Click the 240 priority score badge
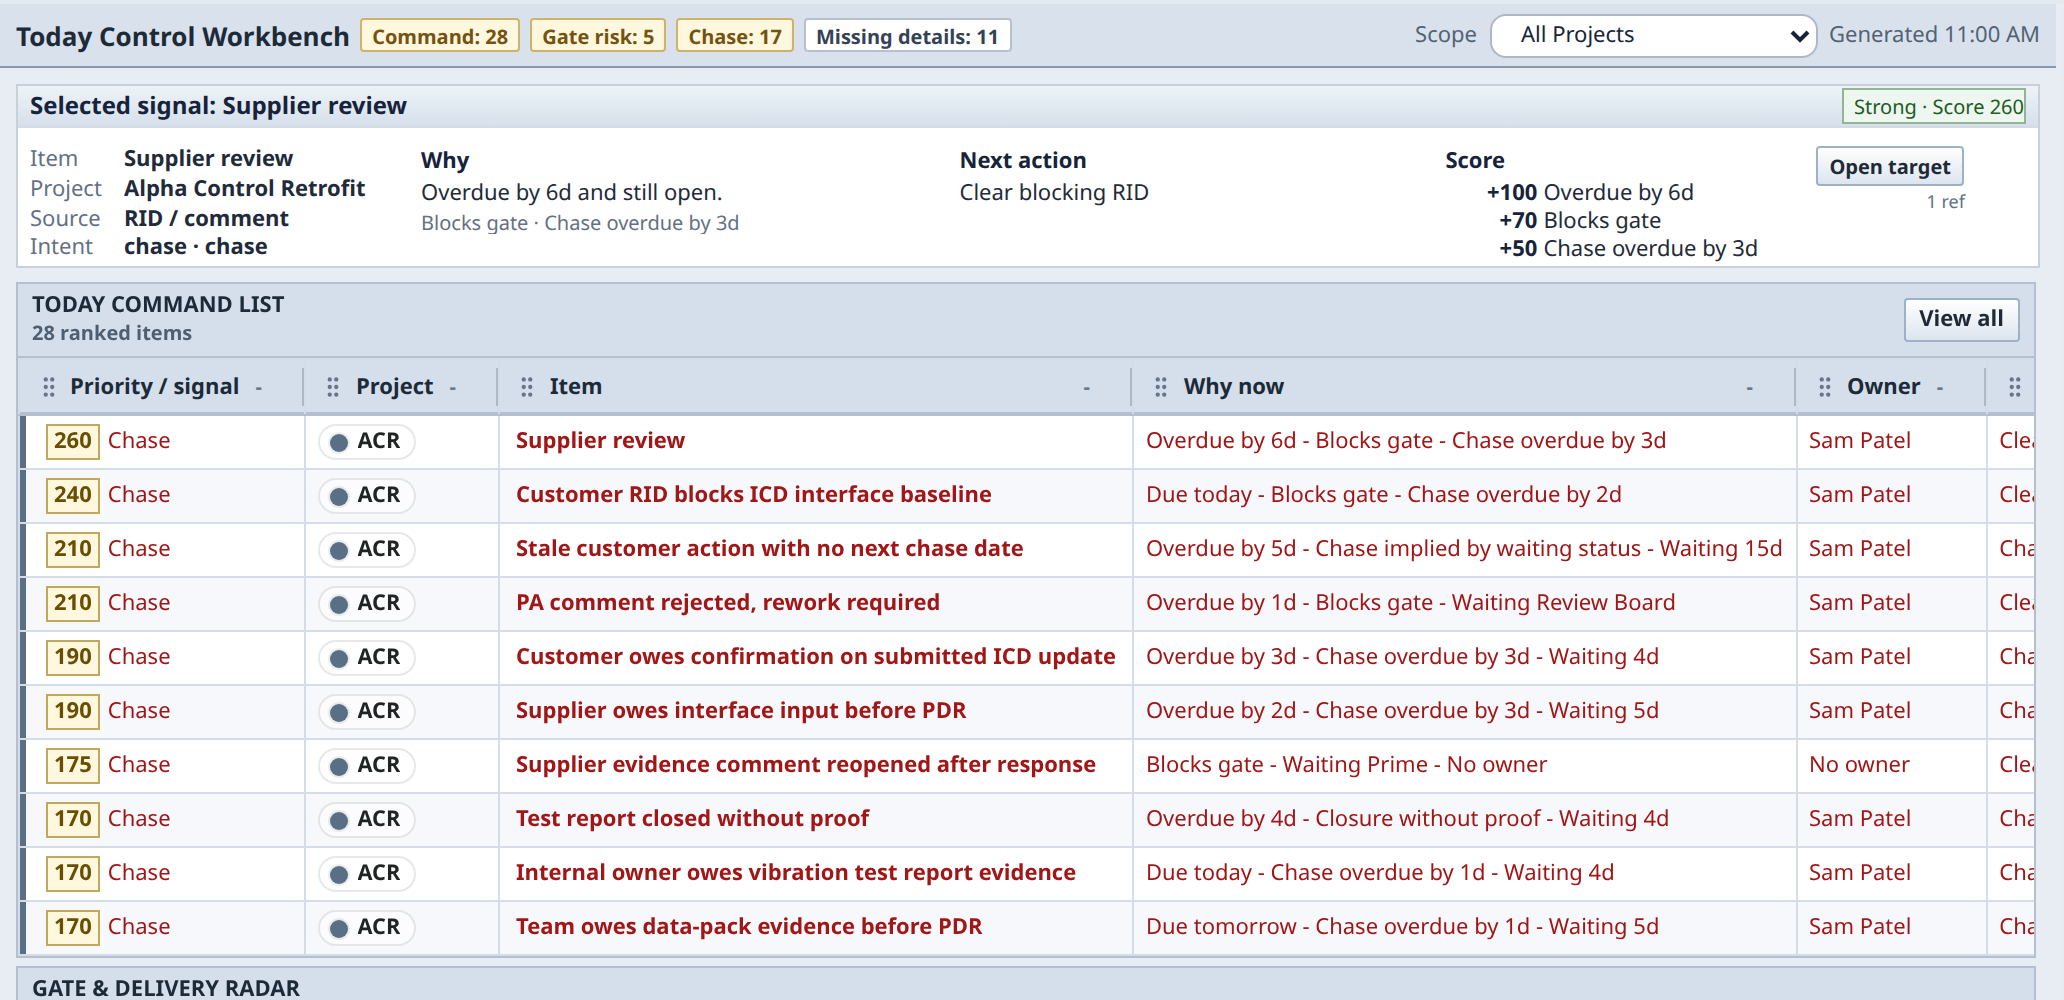Screen dimensions: 2064x1000 coord(73,495)
